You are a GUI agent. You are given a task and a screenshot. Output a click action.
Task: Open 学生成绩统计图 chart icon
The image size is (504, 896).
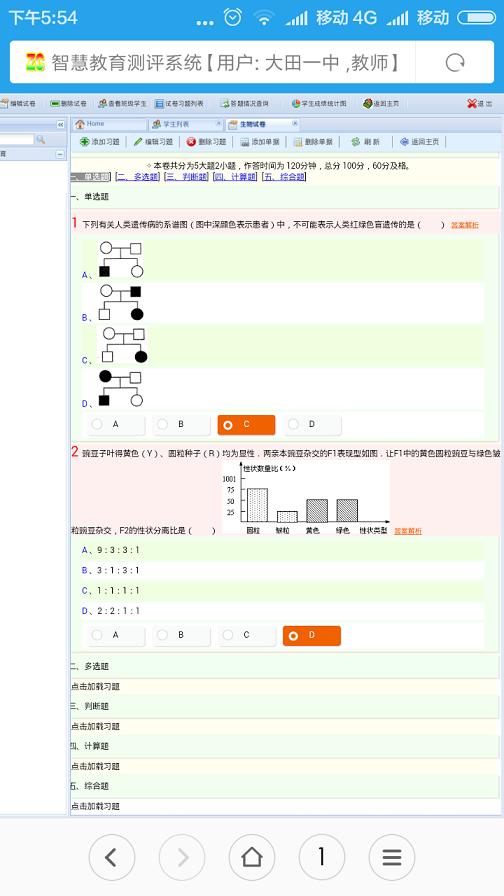click(x=296, y=103)
